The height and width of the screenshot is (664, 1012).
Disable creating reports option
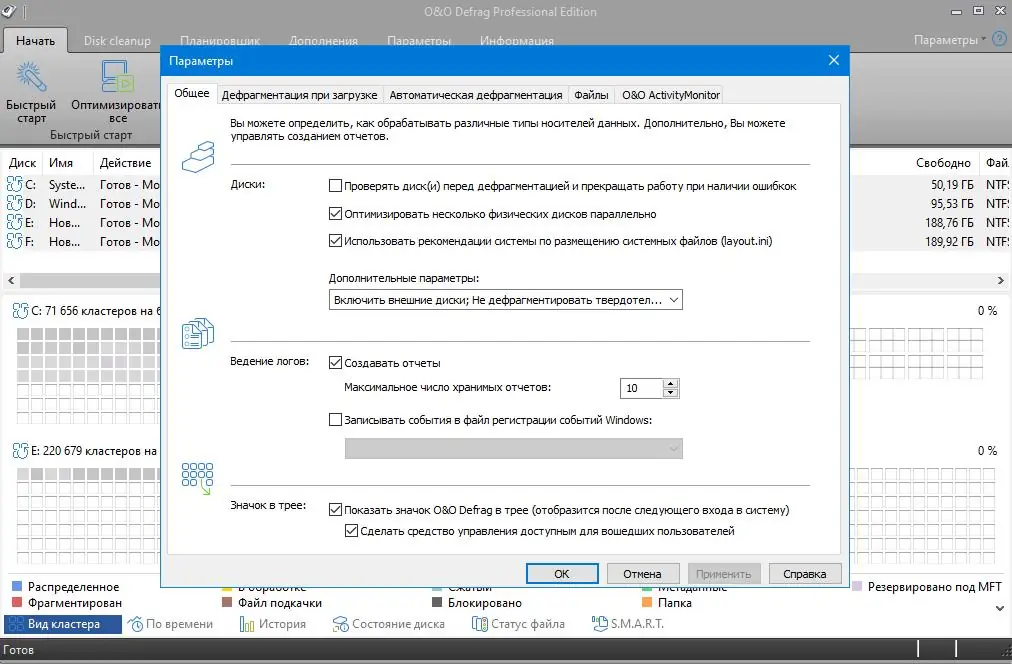pos(337,362)
